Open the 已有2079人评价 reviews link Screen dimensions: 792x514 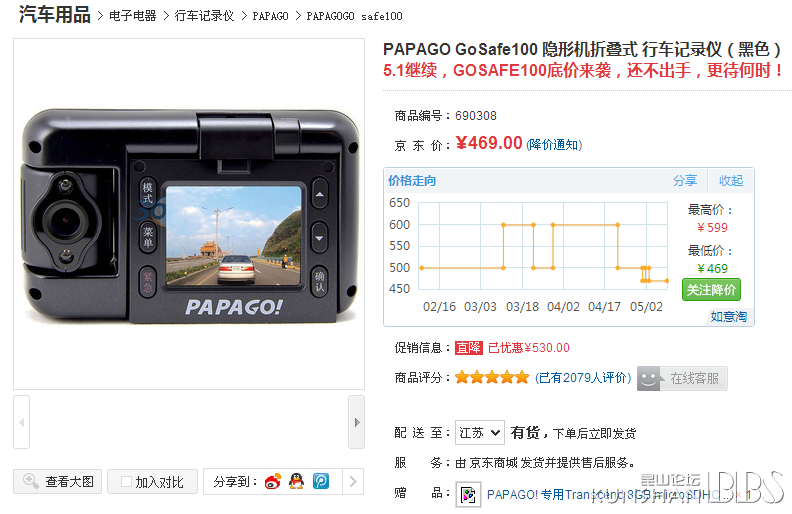[583, 378]
